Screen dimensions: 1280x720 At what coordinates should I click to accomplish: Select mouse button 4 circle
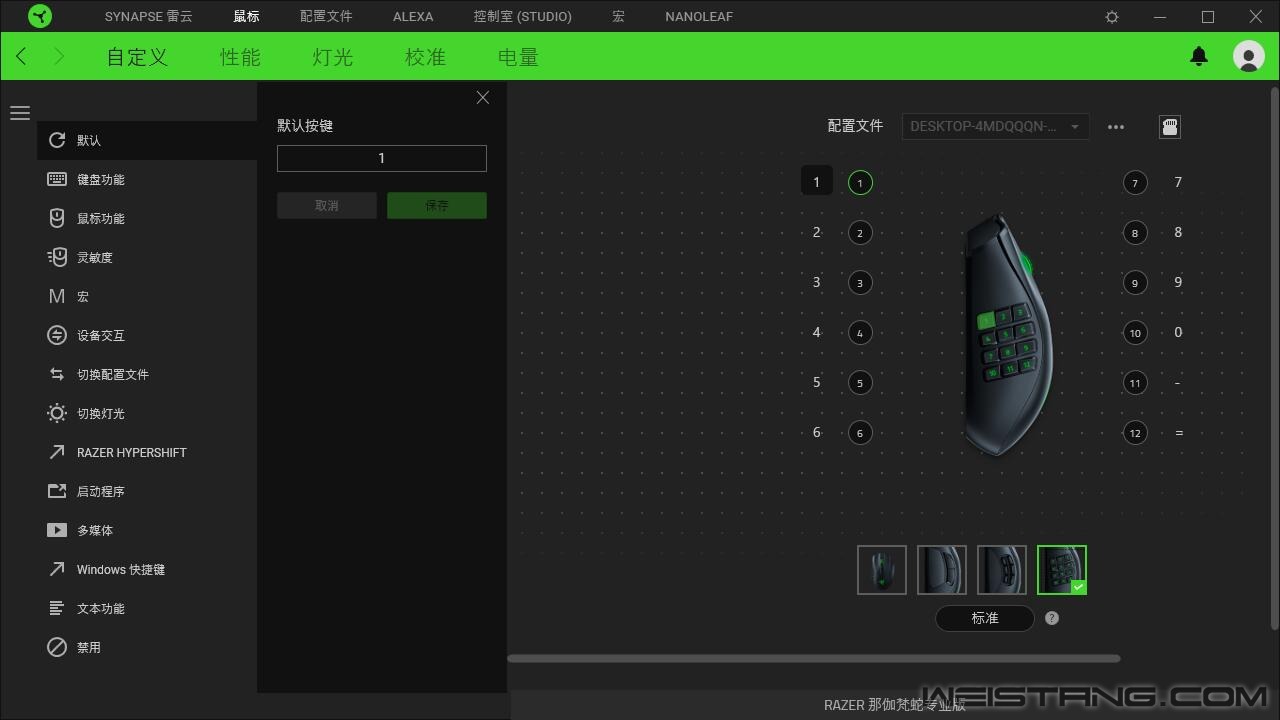860,333
